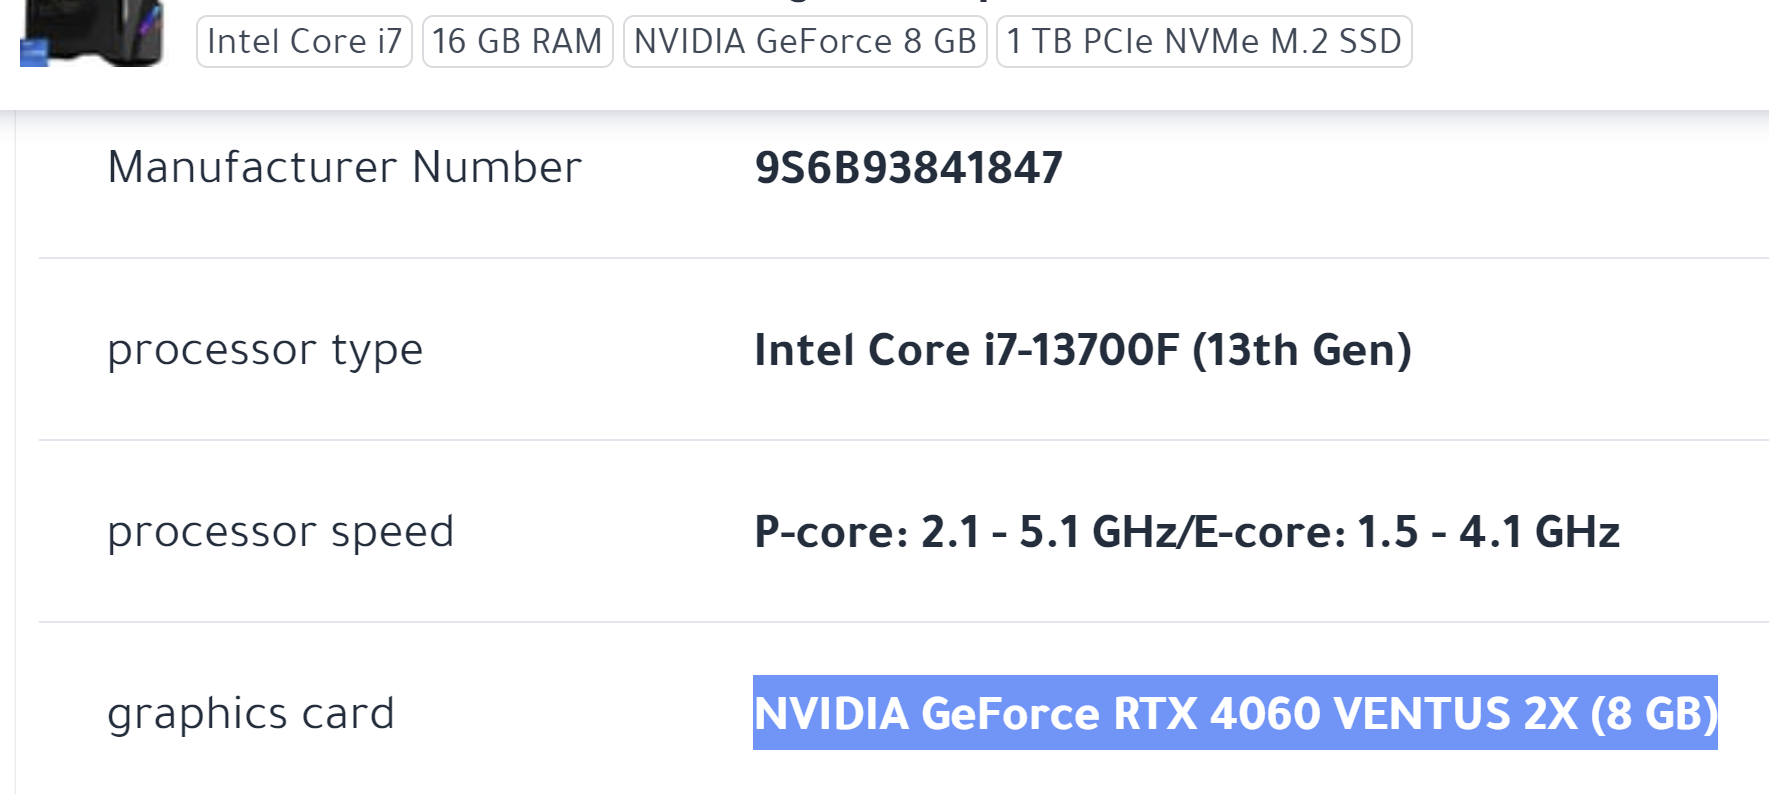Click the processor type label

click(265, 350)
